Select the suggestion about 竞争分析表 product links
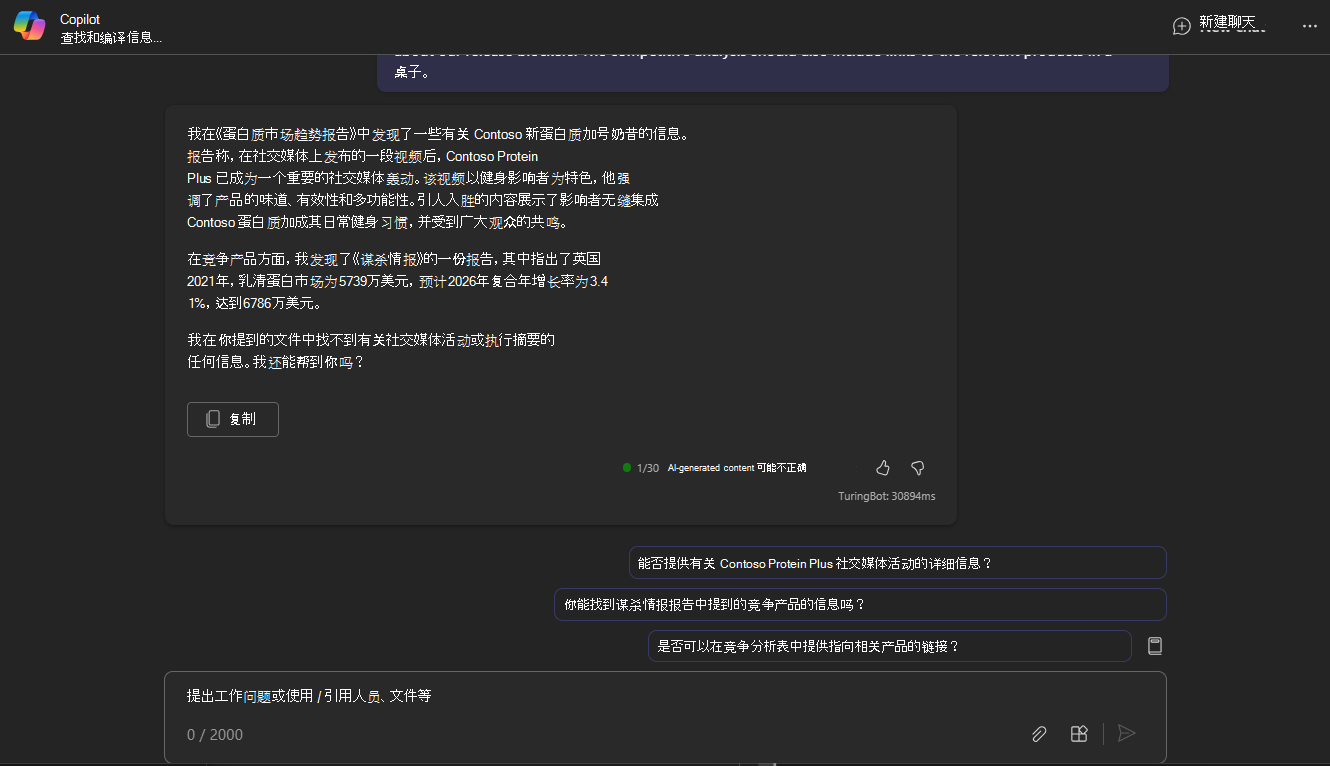1330x766 pixels. [889, 646]
